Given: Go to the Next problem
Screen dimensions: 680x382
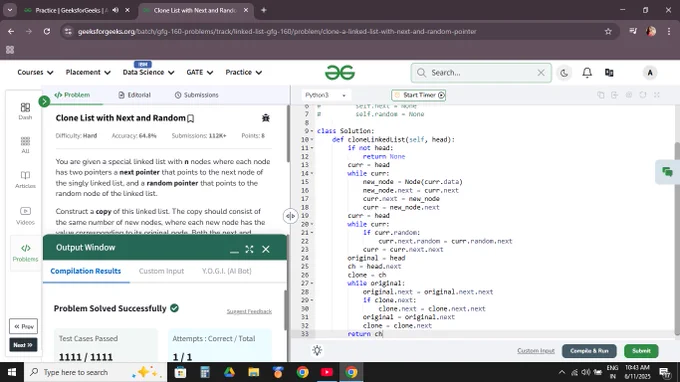Looking at the screenshot, I should (23, 345).
